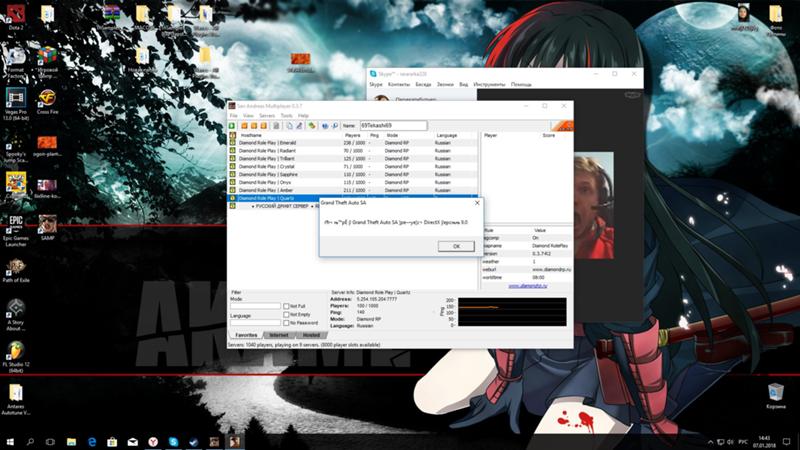Open the Recycle Bin on desktop

pyautogui.click(x=776, y=396)
